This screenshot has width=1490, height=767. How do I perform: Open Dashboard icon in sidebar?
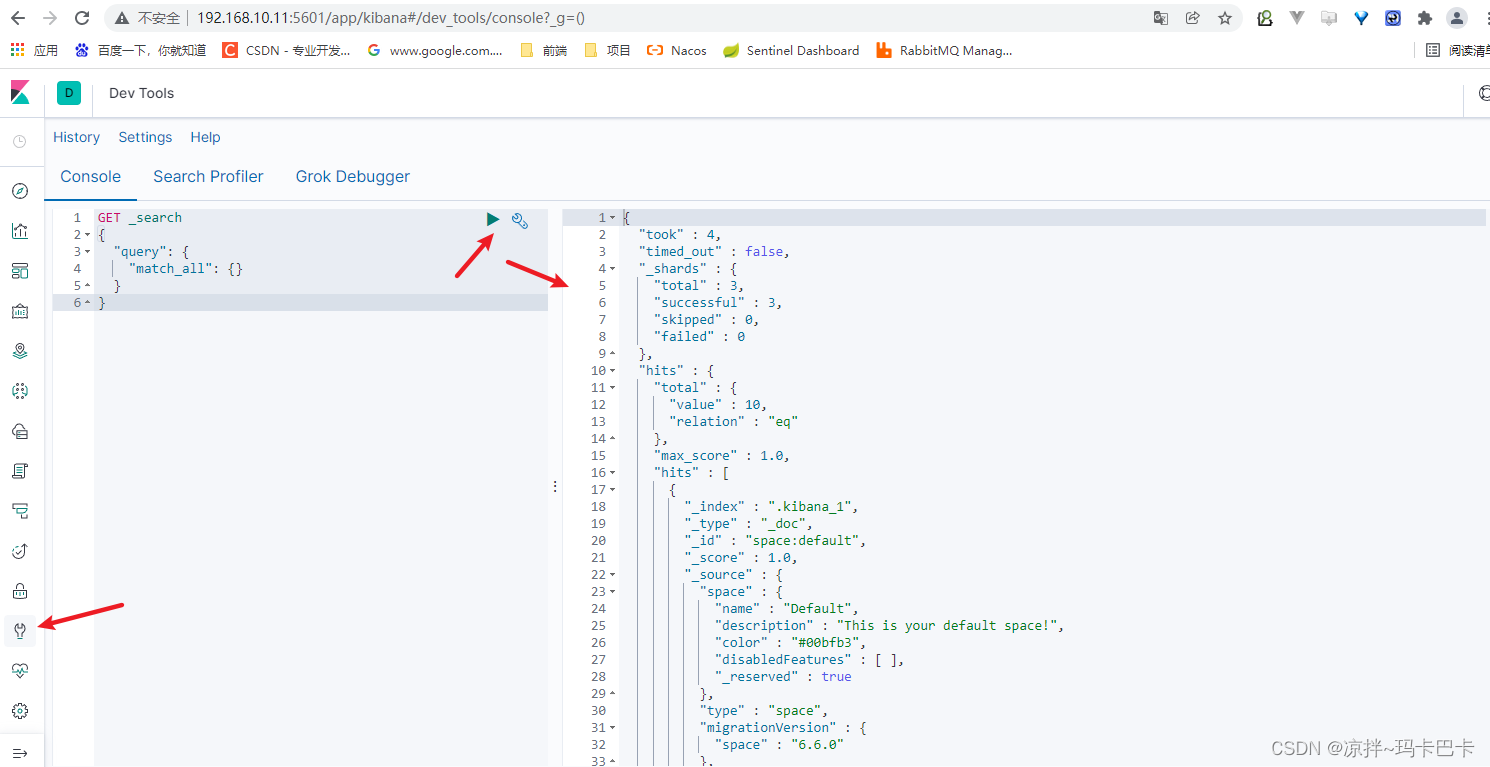pyautogui.click(x=20, y=271)
